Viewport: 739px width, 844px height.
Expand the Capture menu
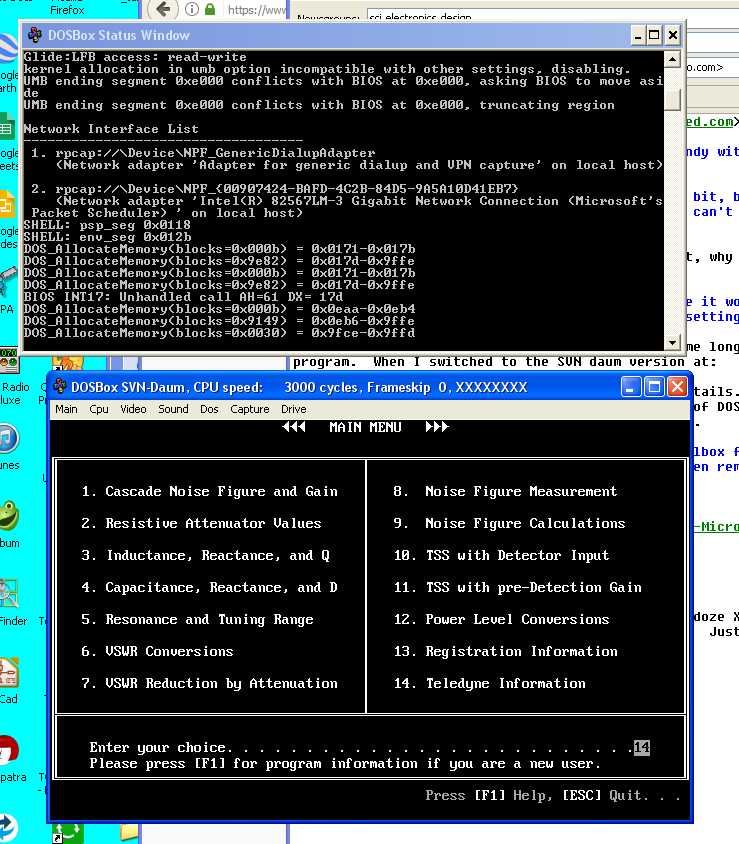coord(250,409)
